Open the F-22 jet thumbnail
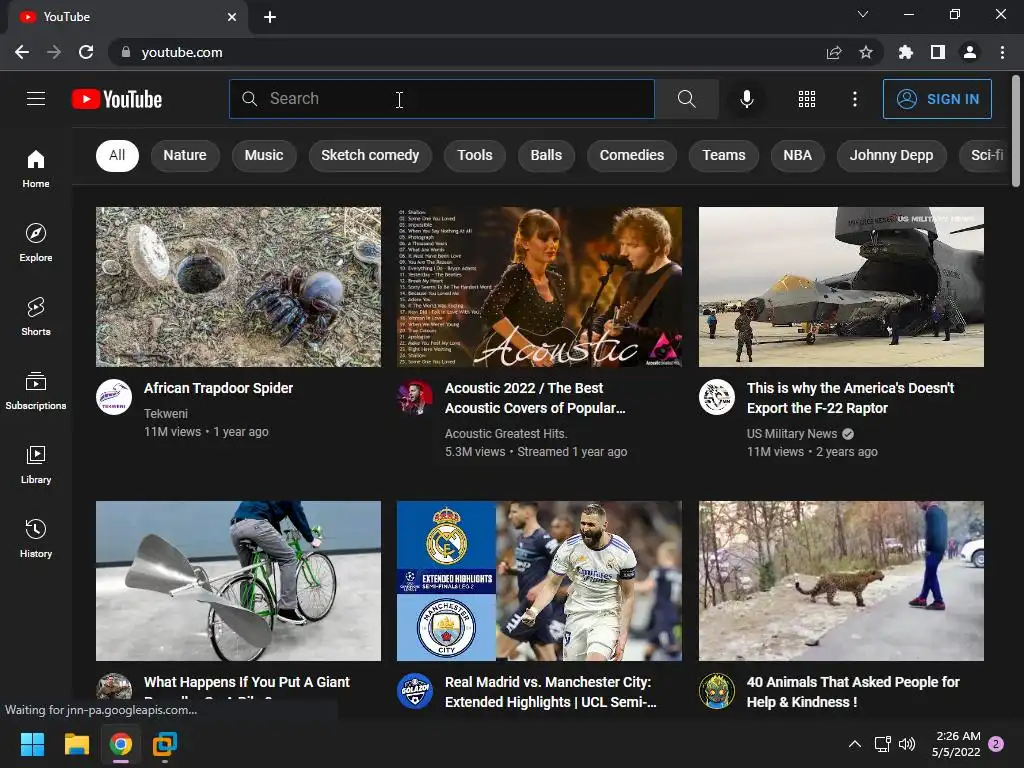Screen dimensions: 1024x768 tap(841, 287)
